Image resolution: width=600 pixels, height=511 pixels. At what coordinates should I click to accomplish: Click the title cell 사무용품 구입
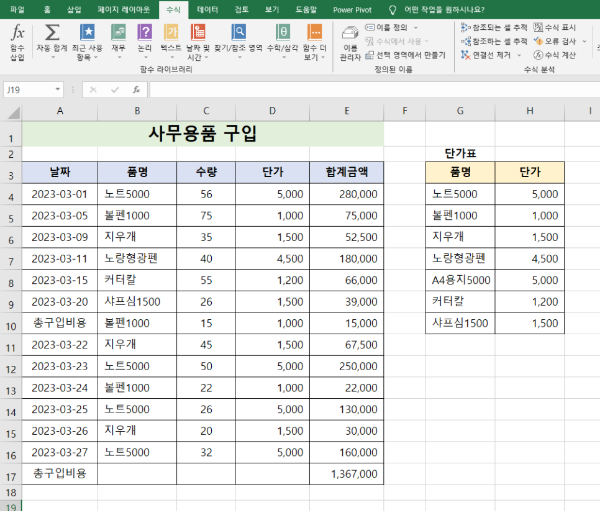click(x=203, y=134)
